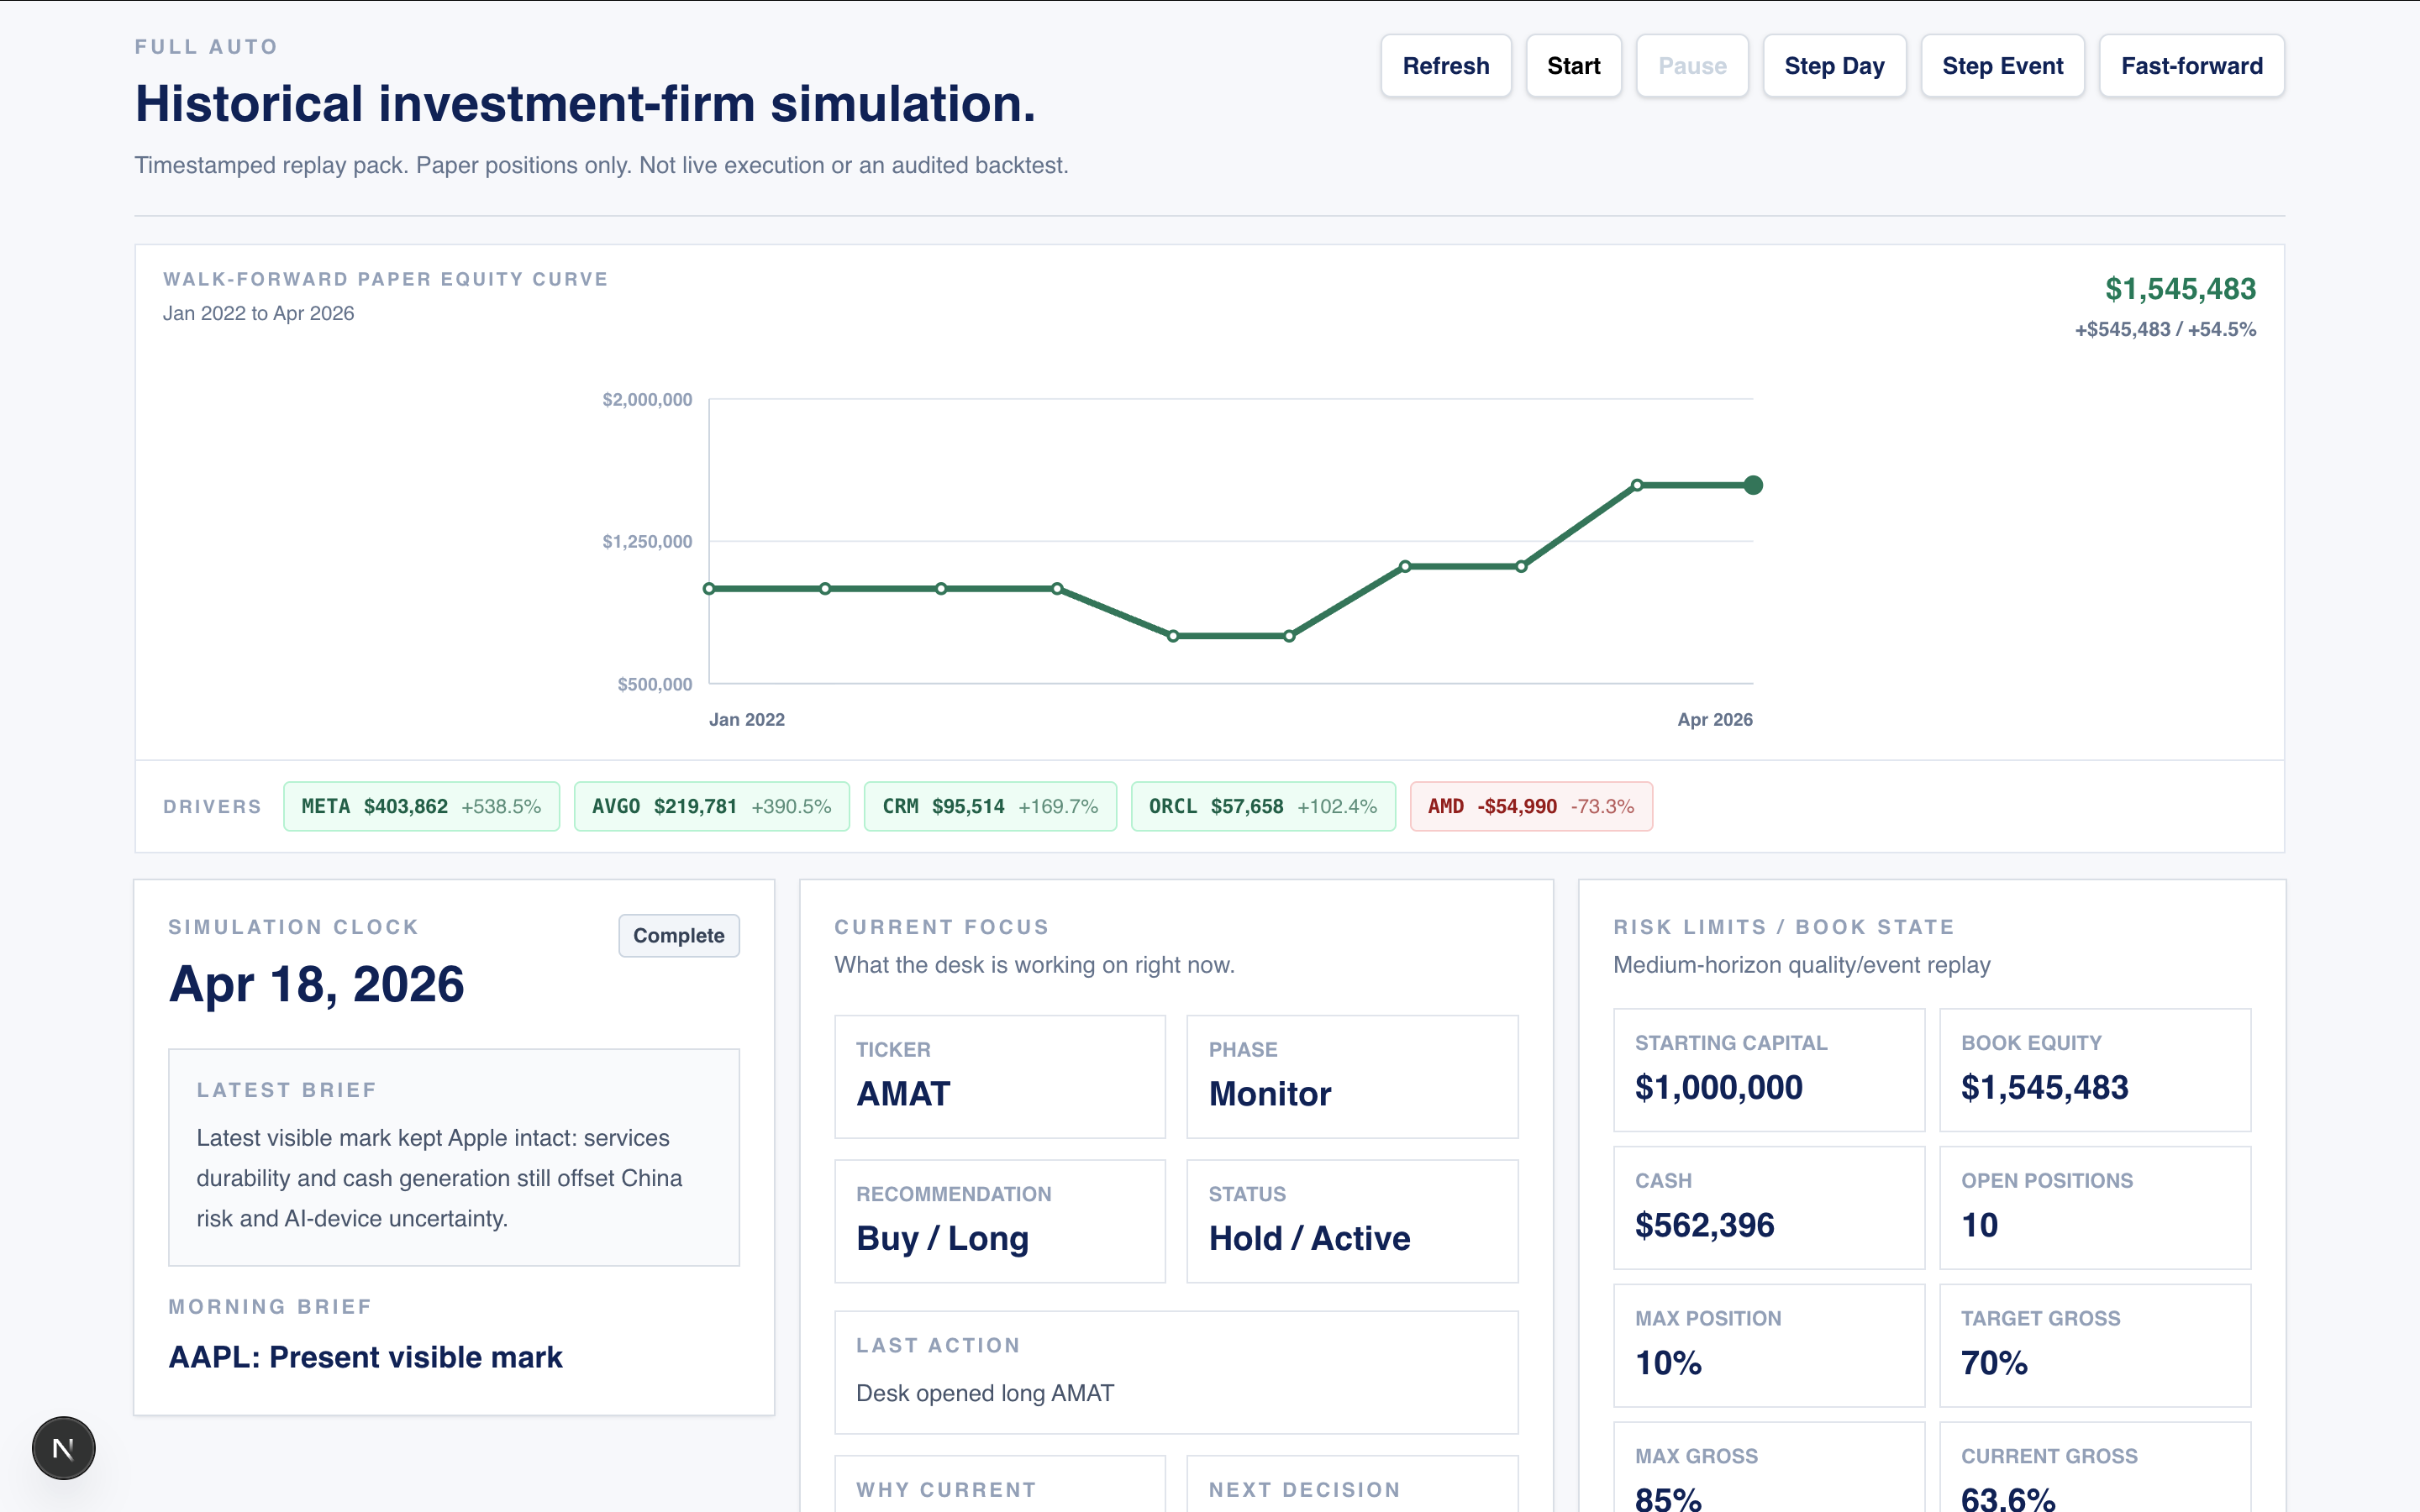The height and width of the screenshot is (1512, 2420).
Task: Click the red AMD driver chip
Action: point(1530,806)
